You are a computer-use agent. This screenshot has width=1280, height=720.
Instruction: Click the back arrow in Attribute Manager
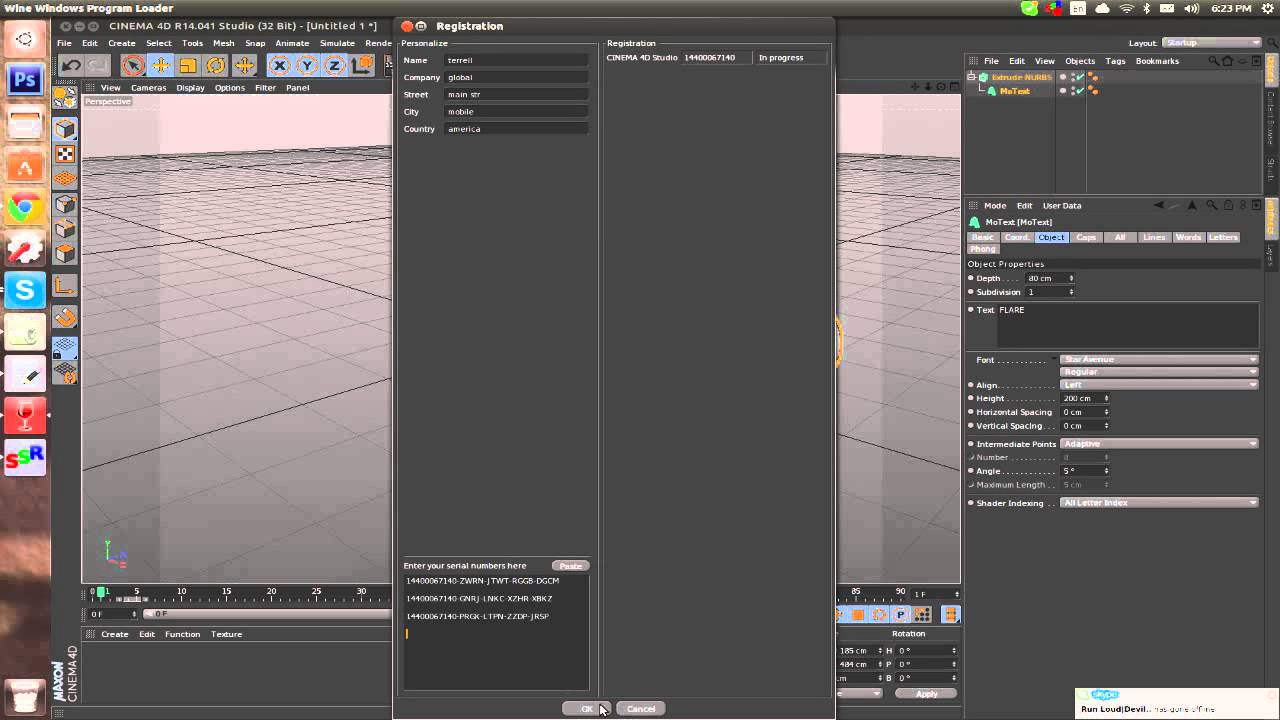click(x=1159, y=205)
